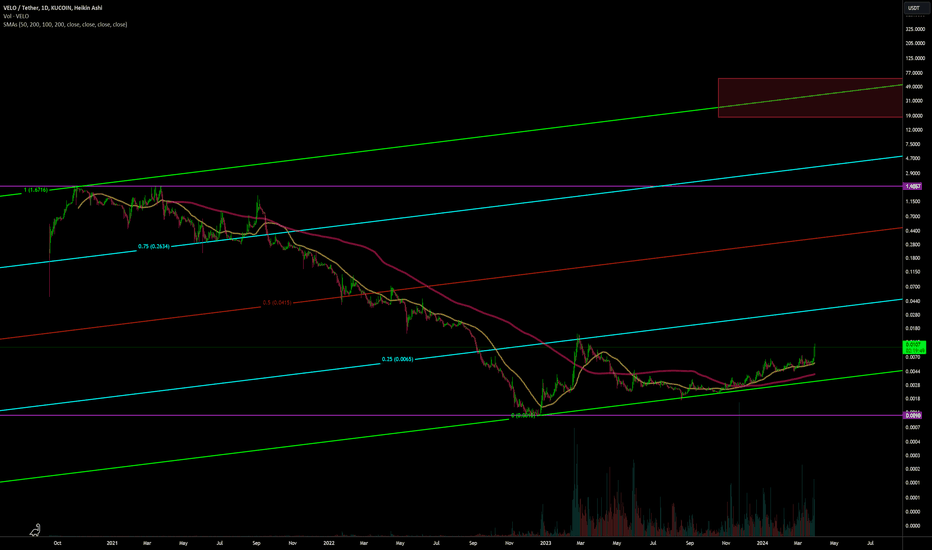Screen dimensions: 932x550
Task: Click the 31.0000 price scale label
Action: [x=915, y=101]
